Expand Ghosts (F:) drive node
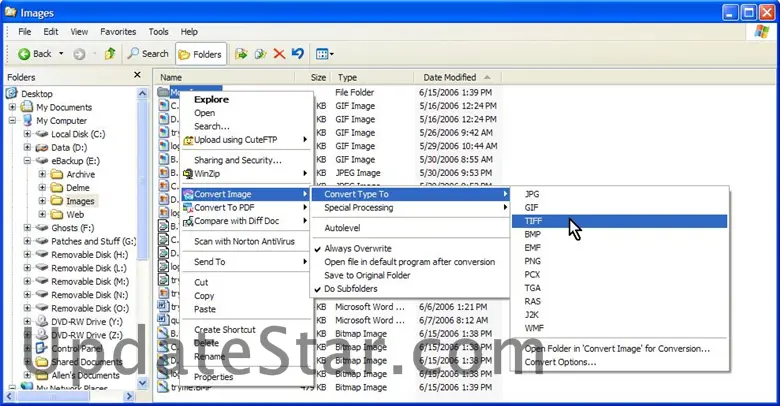This screenshot has height=406, width=780. pyautogui.click(x=27, y=228)
